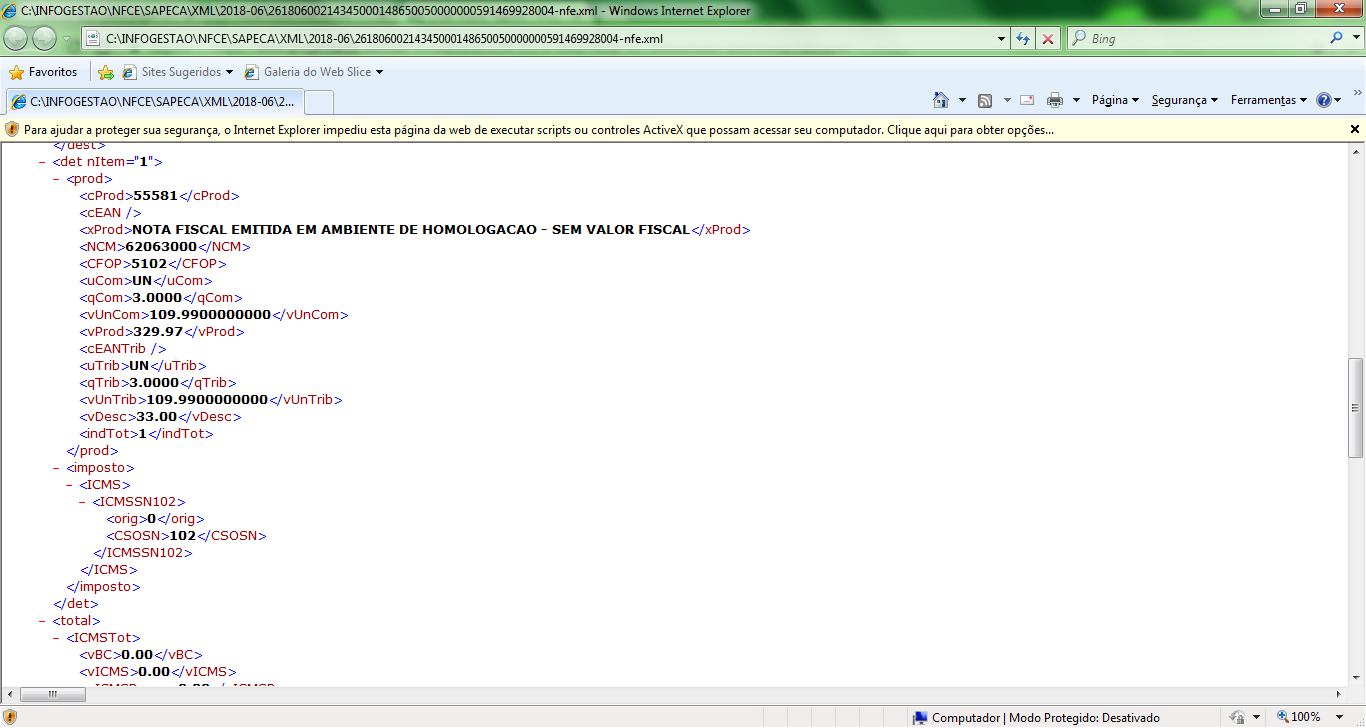Click the vertical scrollbar up arrow
This screenshot has width=1366, height=728.
(1356, 152)
